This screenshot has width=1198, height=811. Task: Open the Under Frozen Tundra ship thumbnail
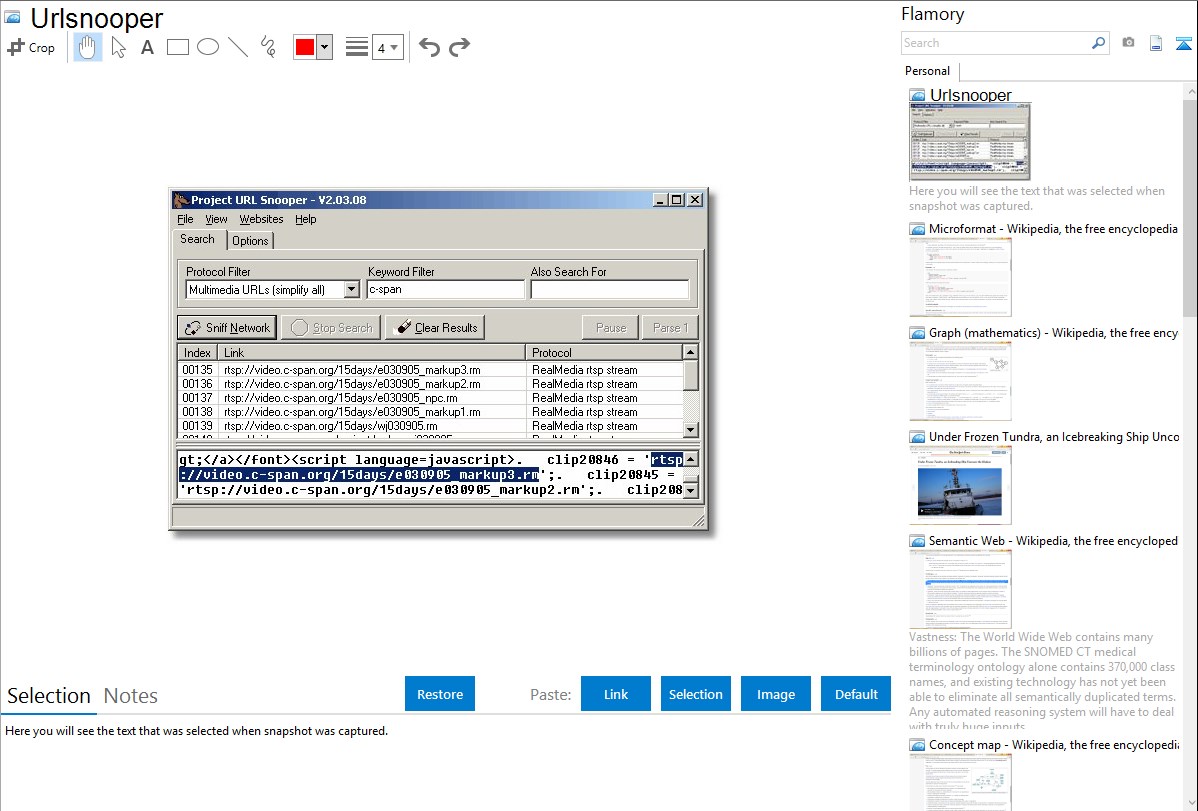point(960,485)
